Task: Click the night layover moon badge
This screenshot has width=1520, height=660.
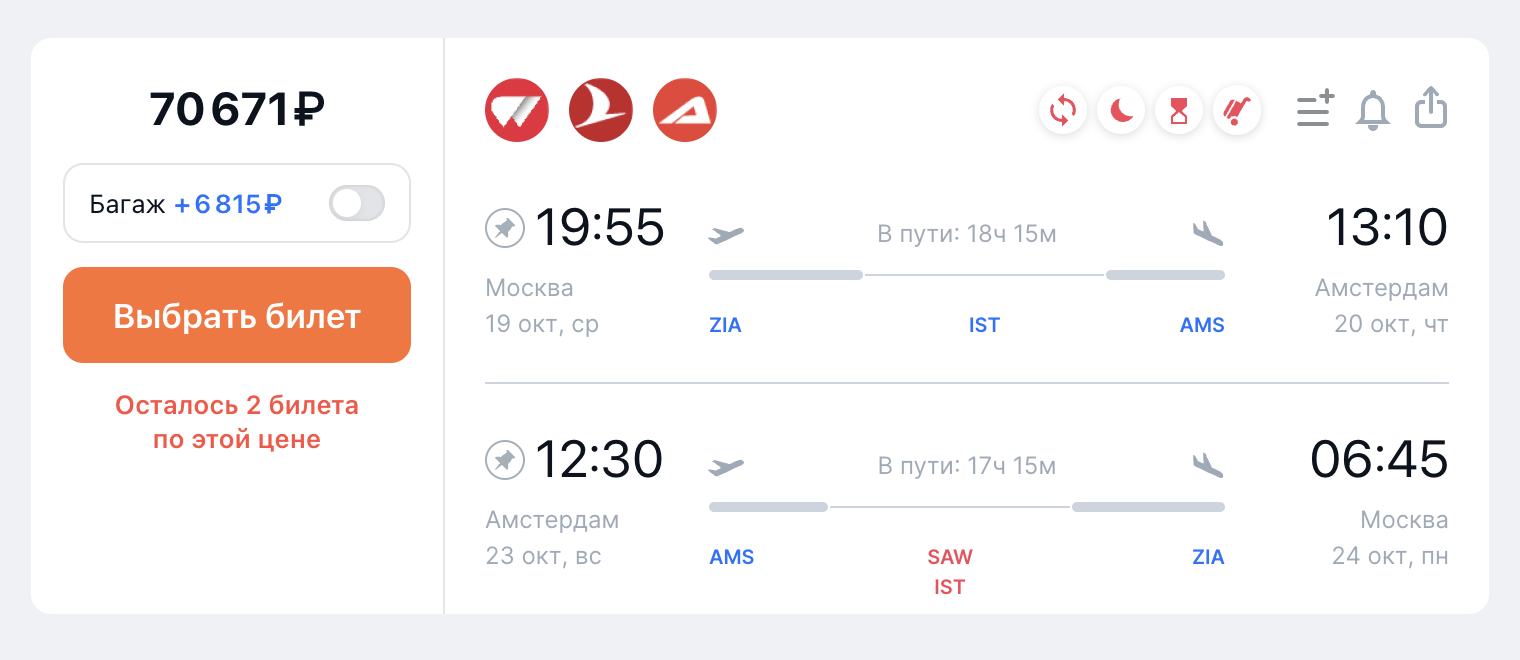Action: (x=1121, y=110)
